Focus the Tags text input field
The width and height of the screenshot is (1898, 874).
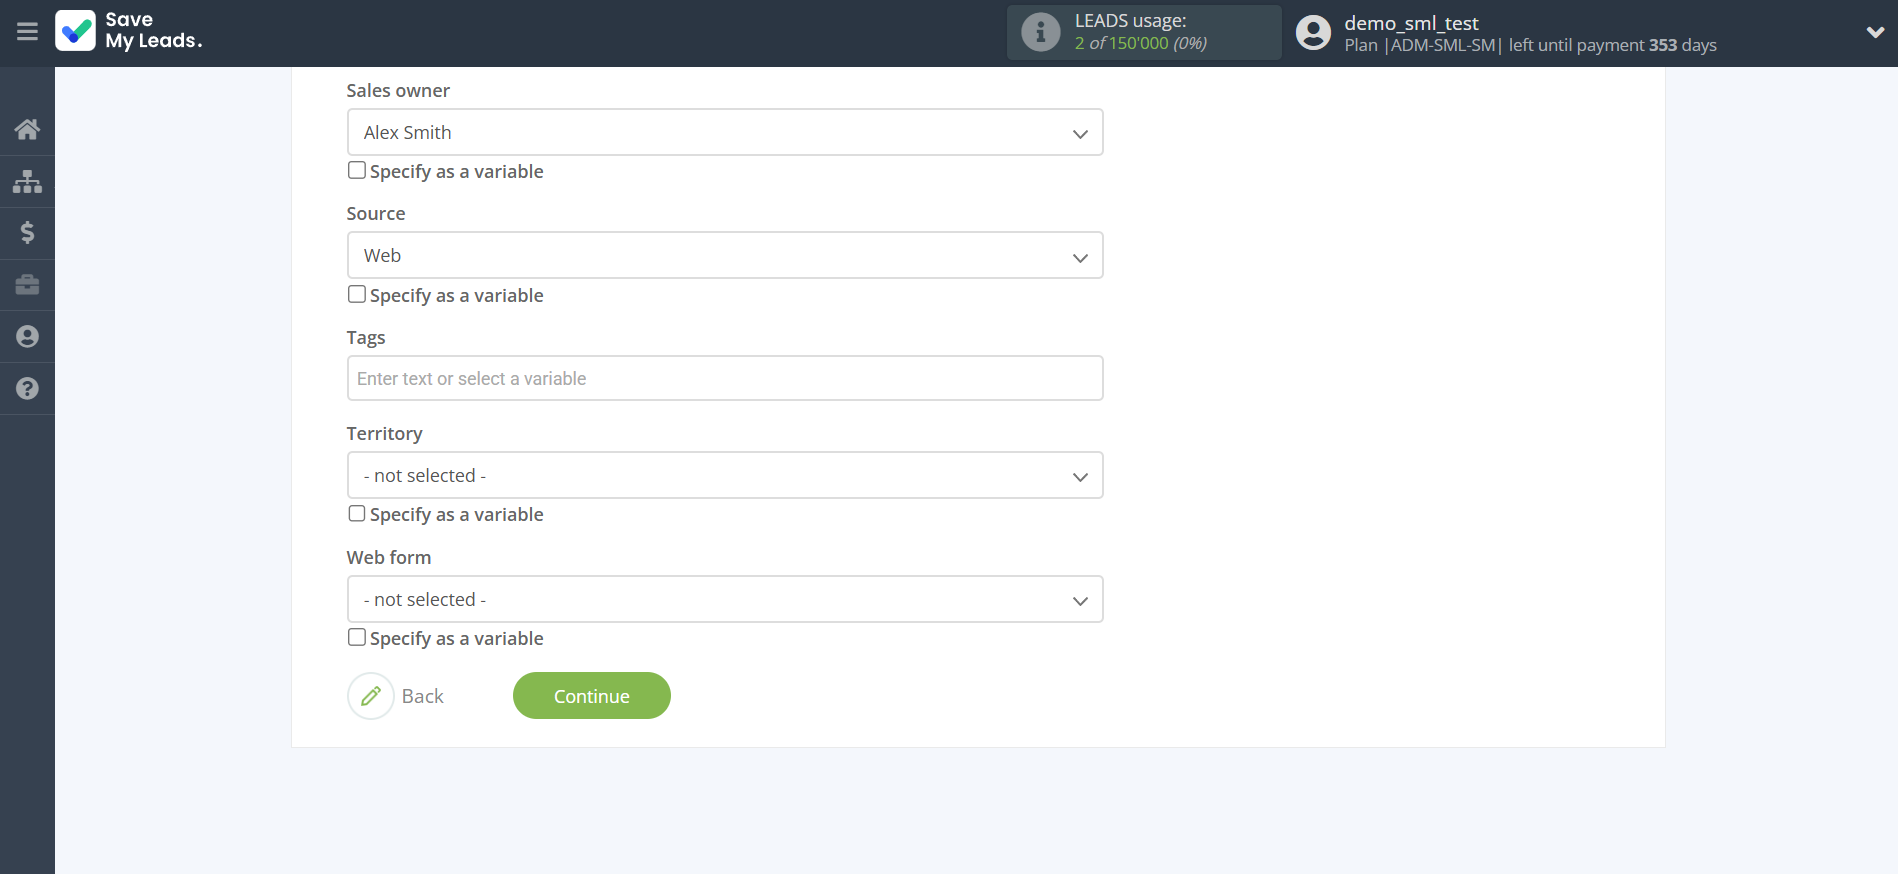click(x=724, y=379)
